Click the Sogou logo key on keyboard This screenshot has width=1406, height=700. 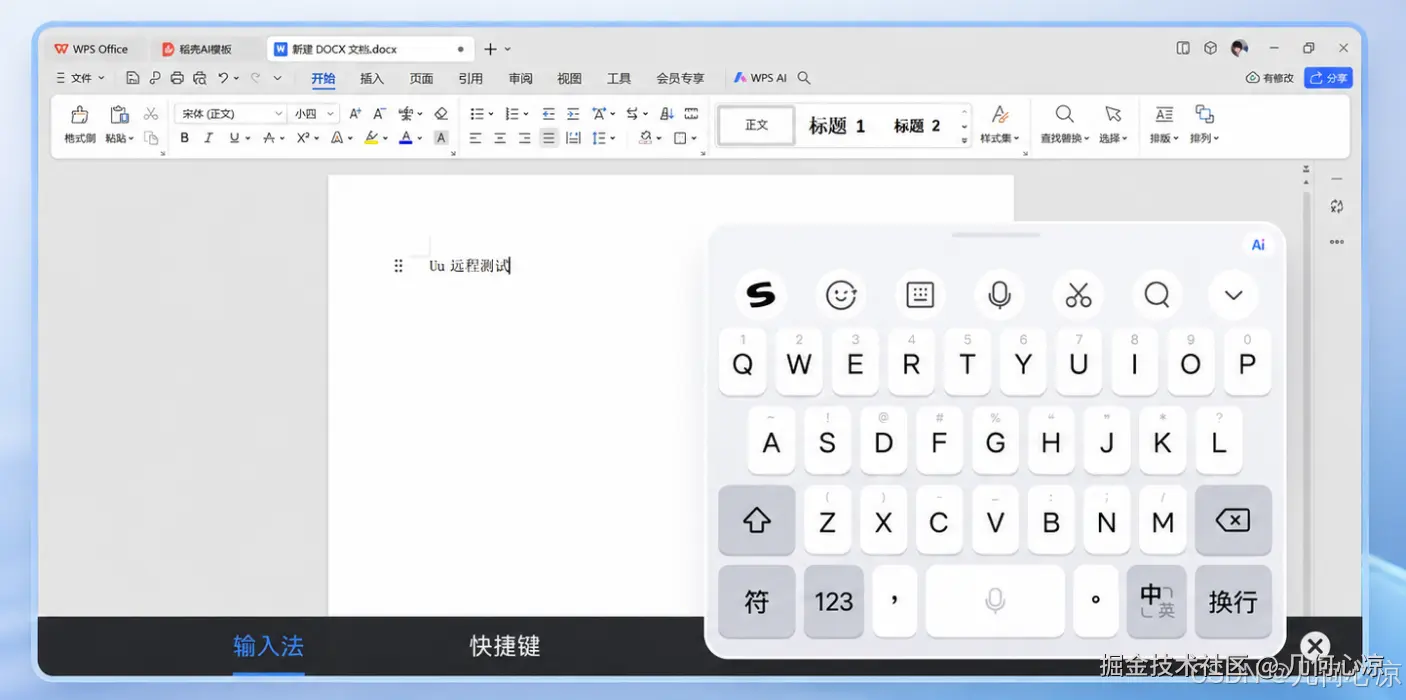tap(761, 294)
